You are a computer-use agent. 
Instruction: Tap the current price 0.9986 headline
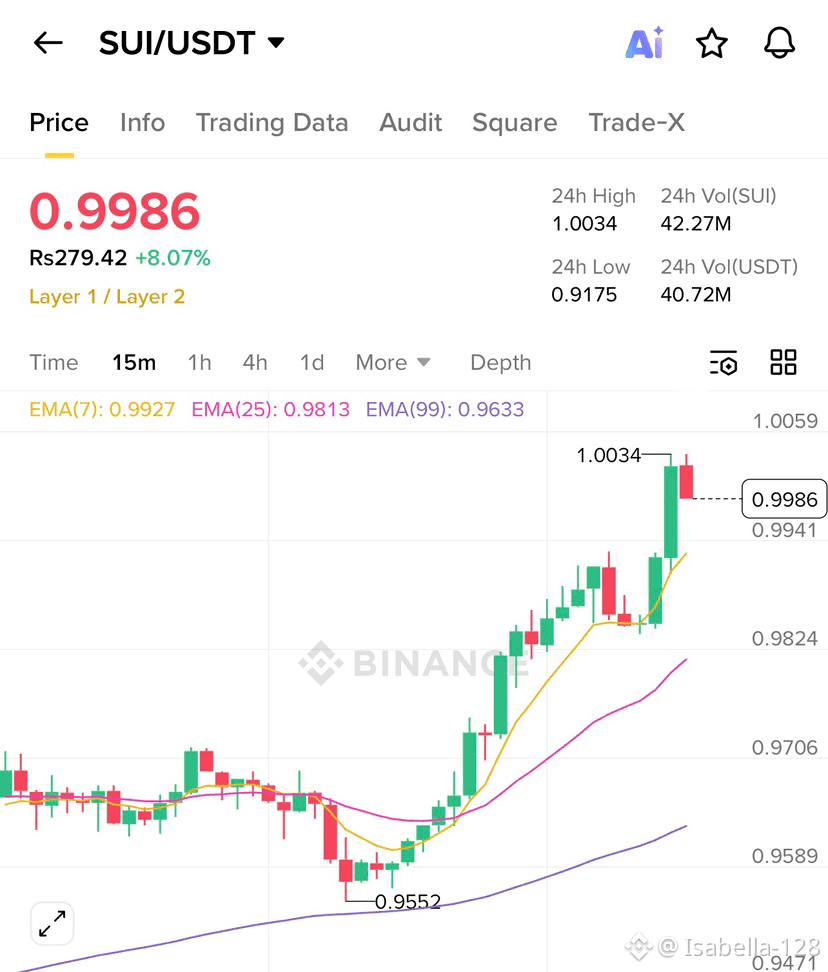coord(115,211)
